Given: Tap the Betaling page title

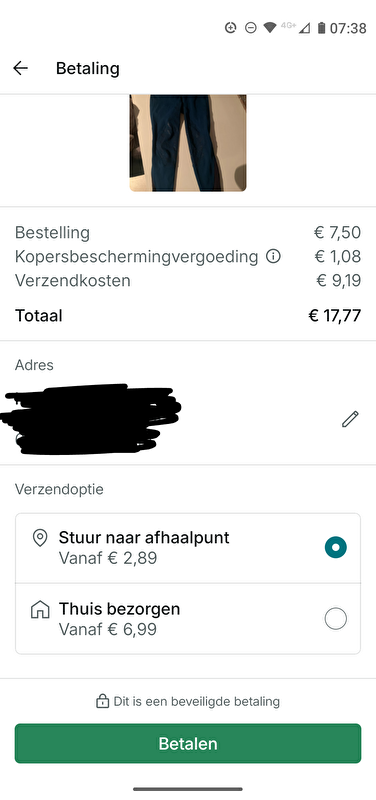Looking at the screenshot, I should pos(88,68).
